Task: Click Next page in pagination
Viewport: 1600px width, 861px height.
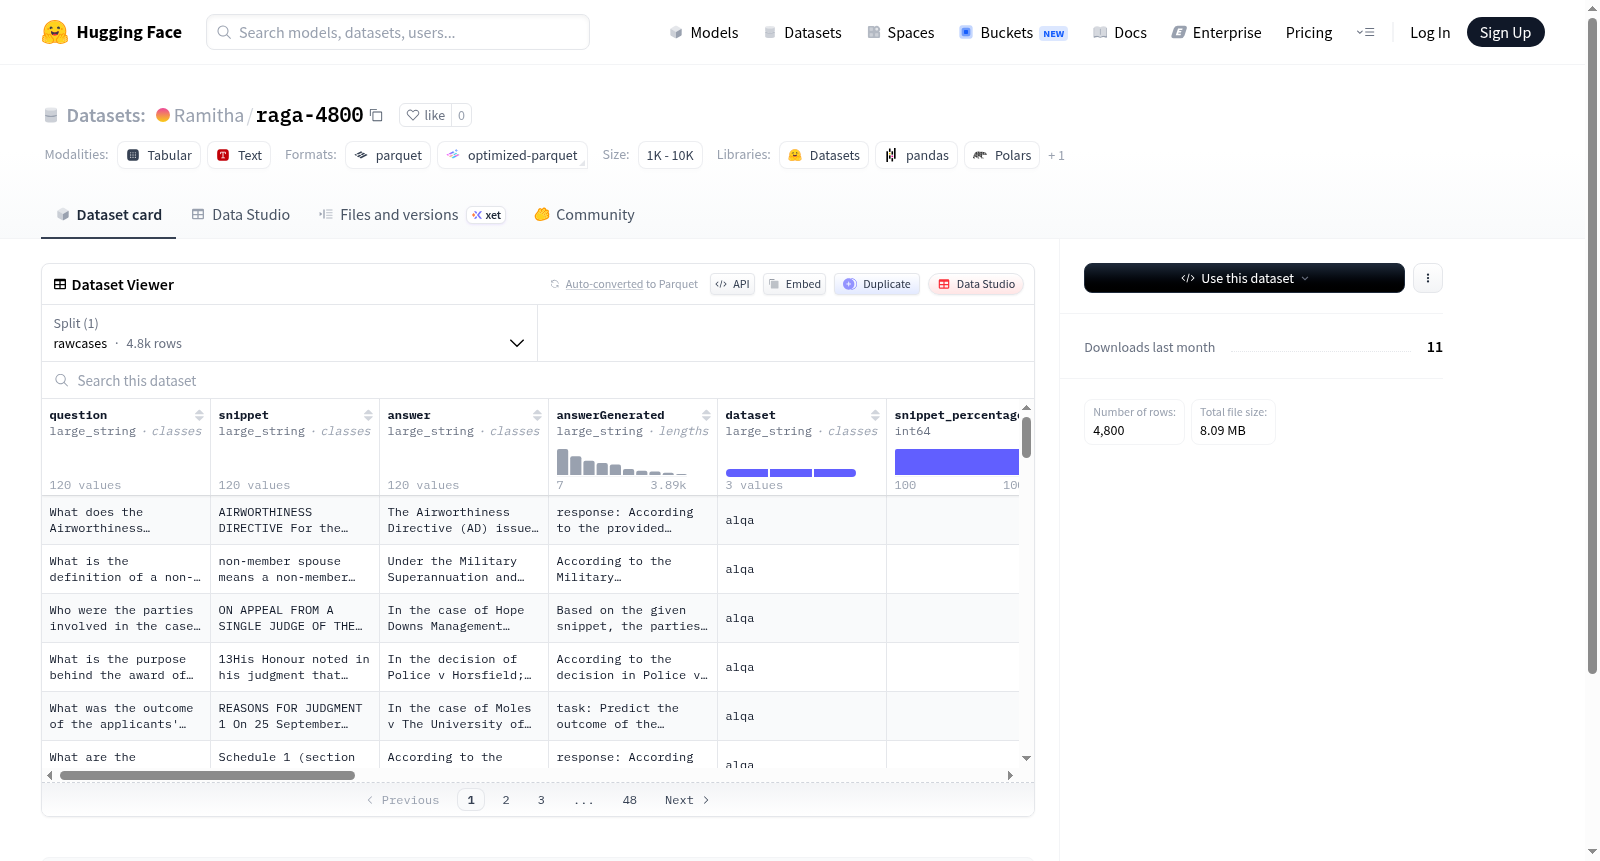Action: (687, 800)
